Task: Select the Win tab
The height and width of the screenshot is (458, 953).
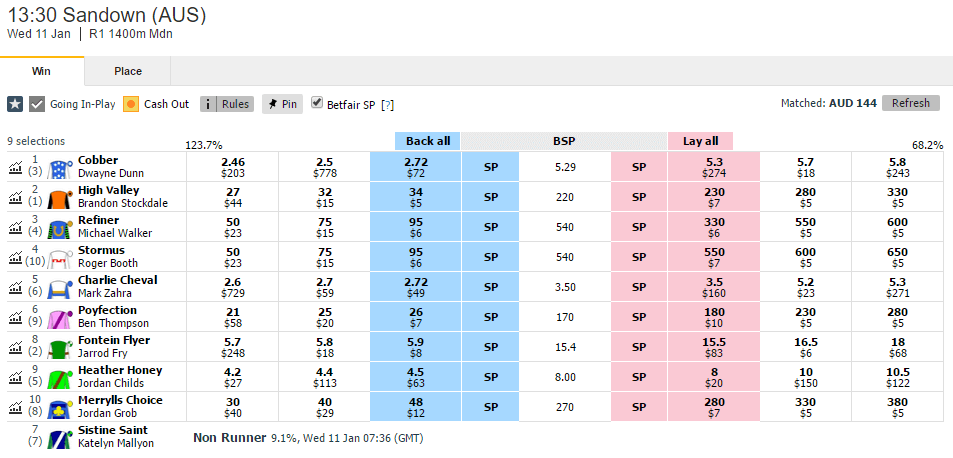Action: 41,71
